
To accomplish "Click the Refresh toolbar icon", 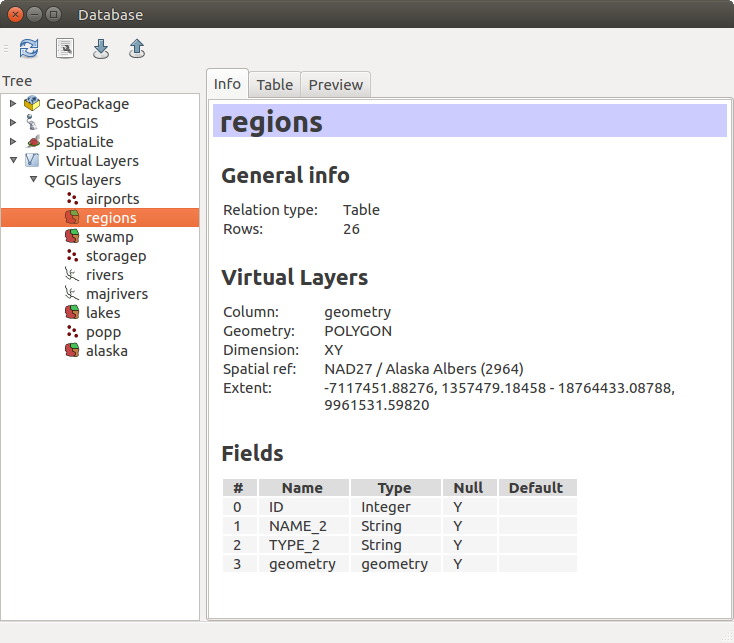I will (29, 48).
